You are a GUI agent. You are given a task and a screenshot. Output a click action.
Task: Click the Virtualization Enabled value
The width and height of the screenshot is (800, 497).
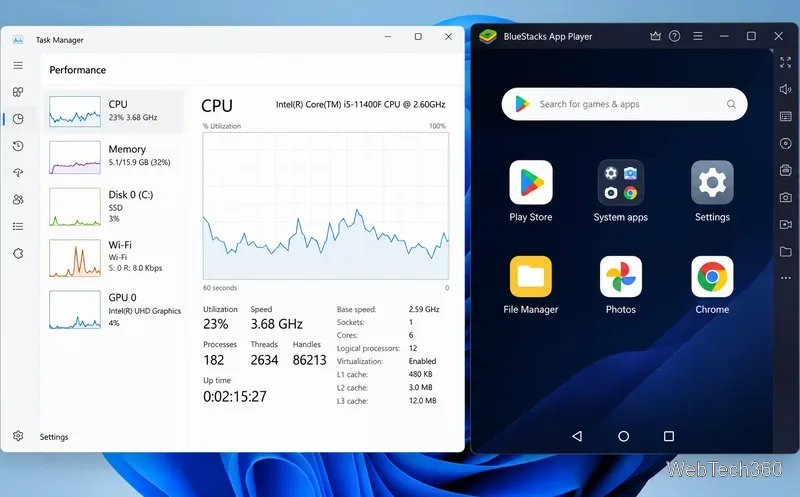click(422, 361)
